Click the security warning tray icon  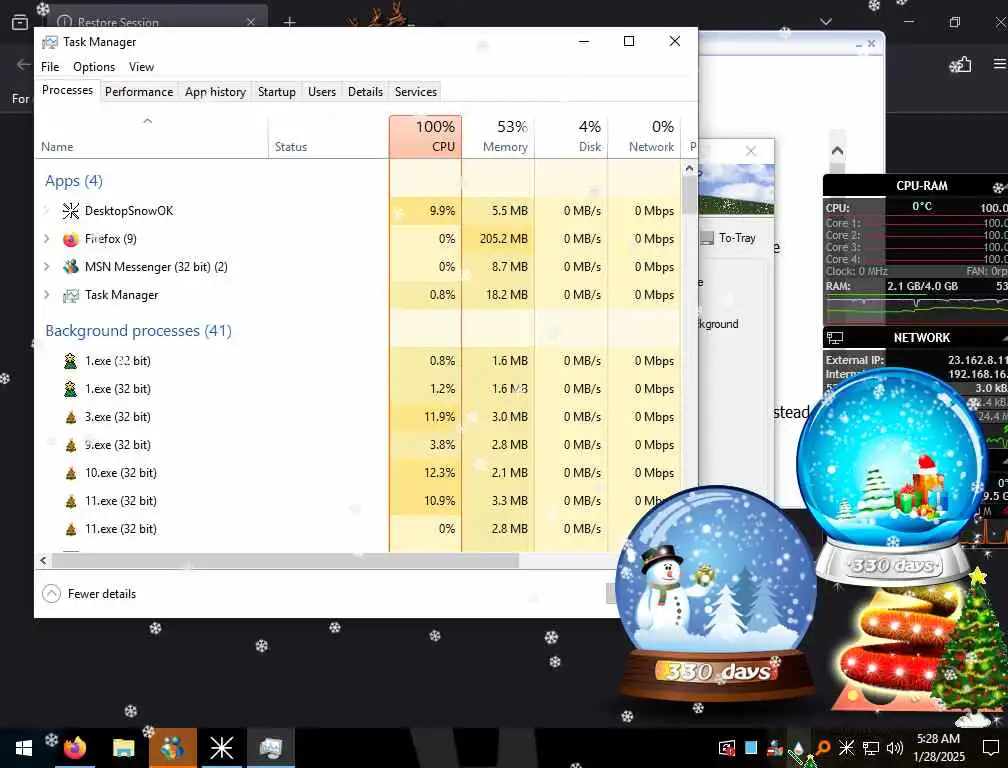tap(726, 747)
